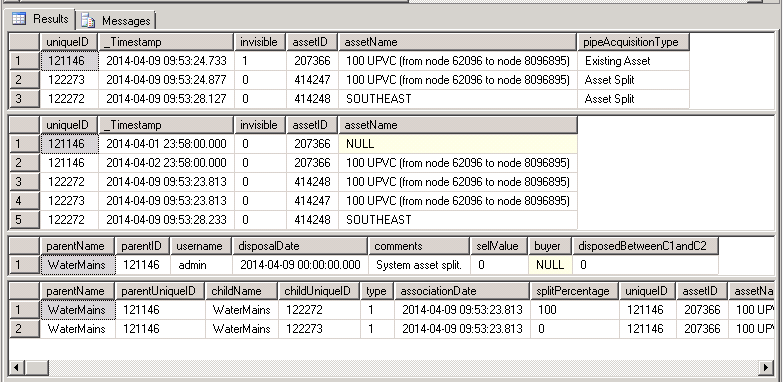Select the pipeAcquisitionType column header
Screen dimensions: 783x382
click(633, 42)
